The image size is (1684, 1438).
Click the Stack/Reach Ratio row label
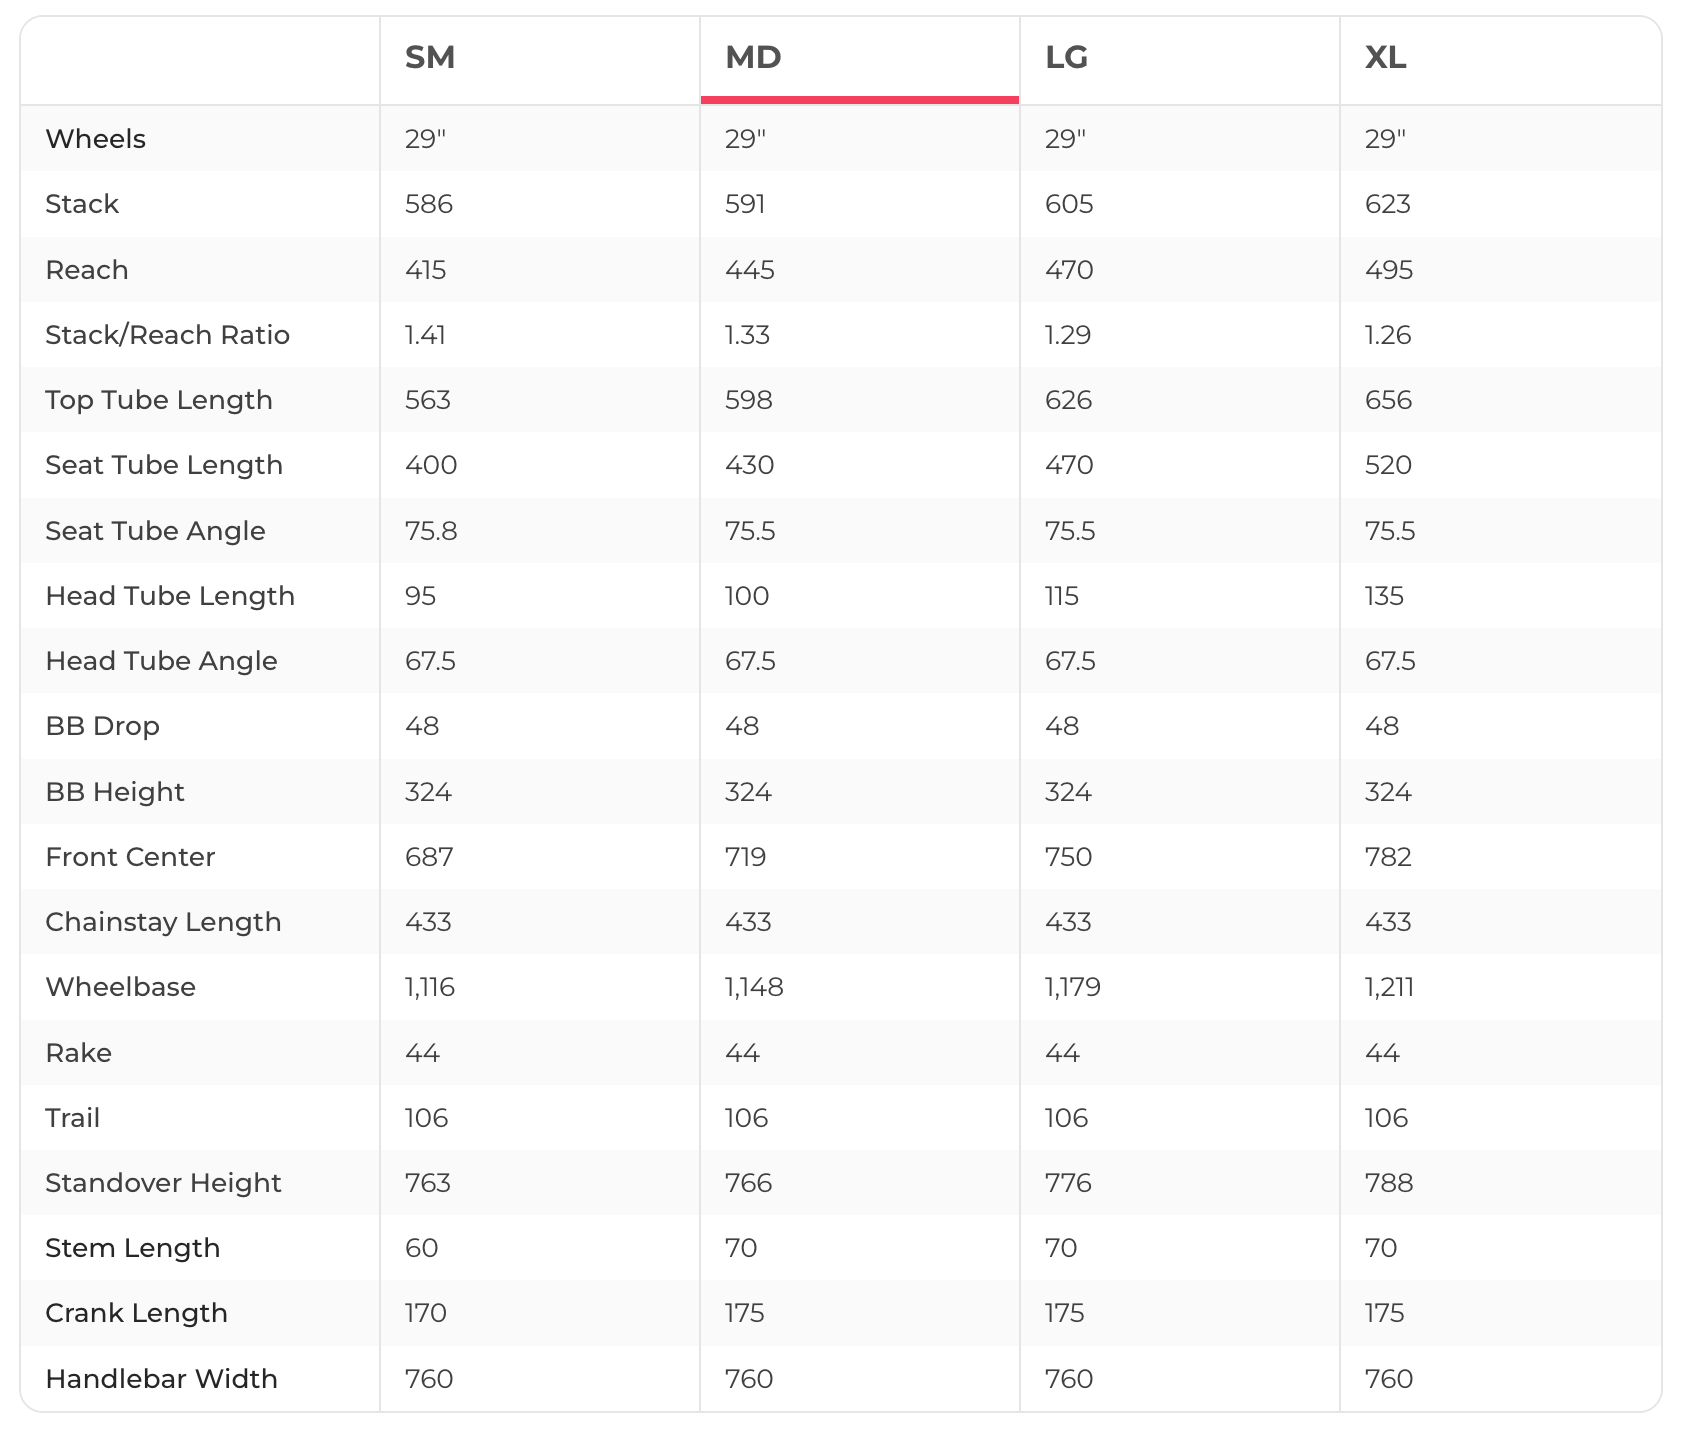coord(168,335)
